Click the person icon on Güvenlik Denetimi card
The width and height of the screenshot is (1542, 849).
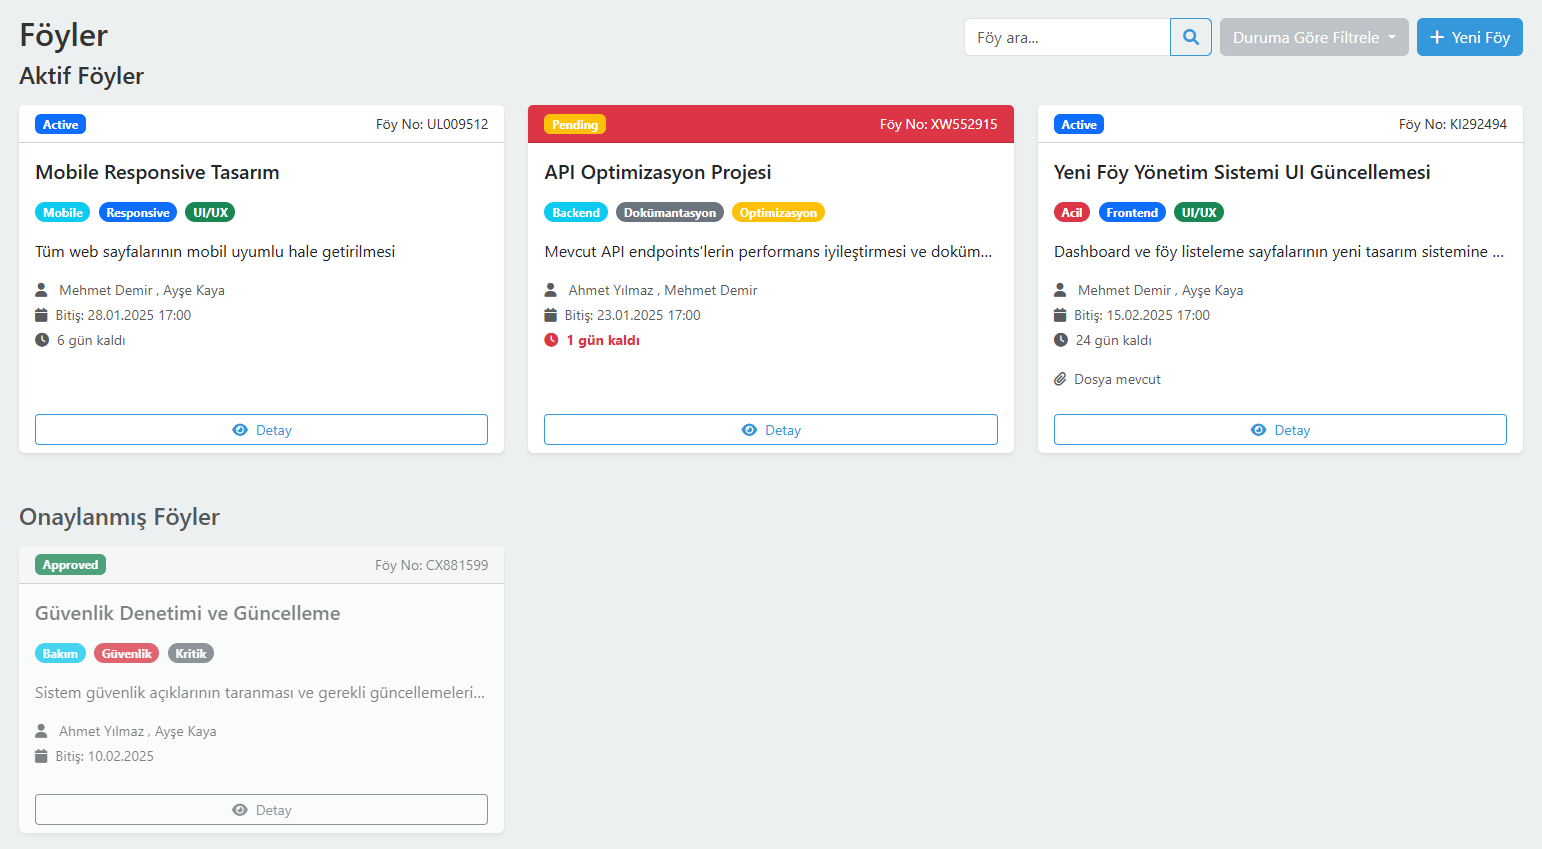41,731
